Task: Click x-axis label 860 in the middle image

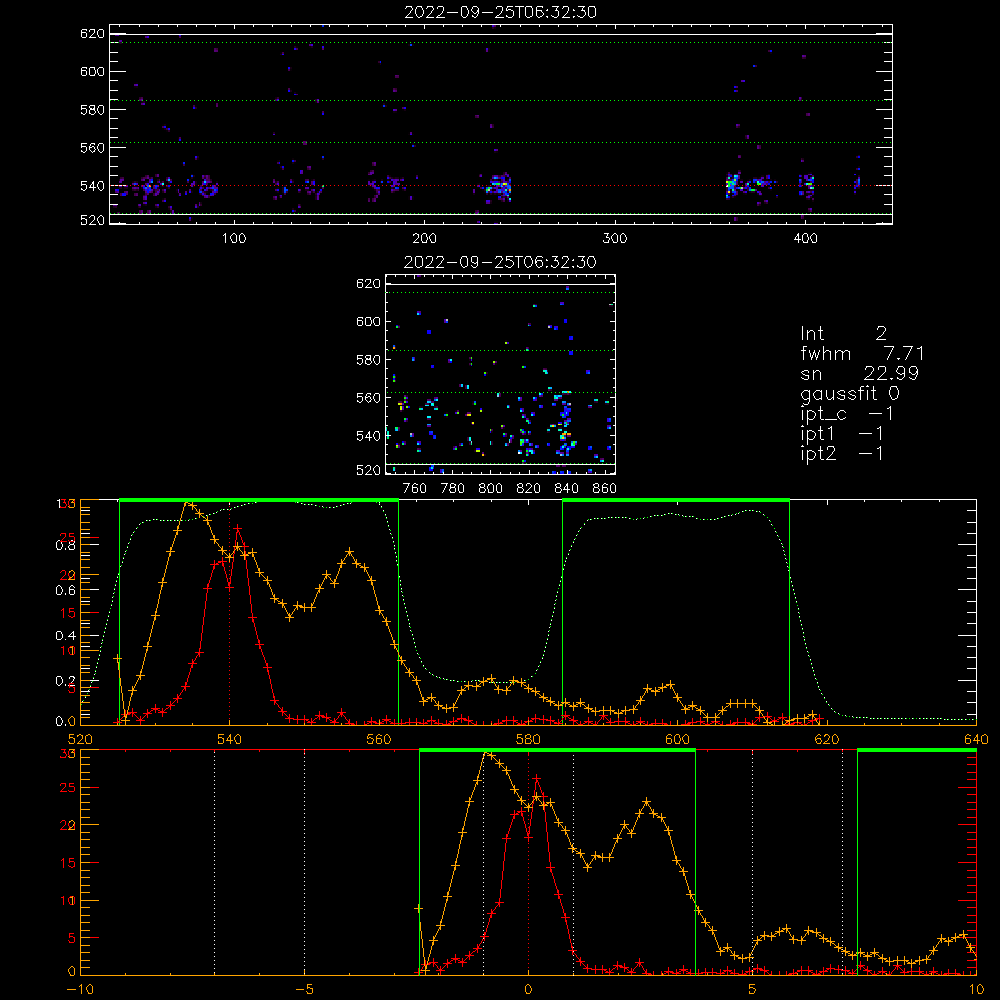Action: click(x=605, y=489)
